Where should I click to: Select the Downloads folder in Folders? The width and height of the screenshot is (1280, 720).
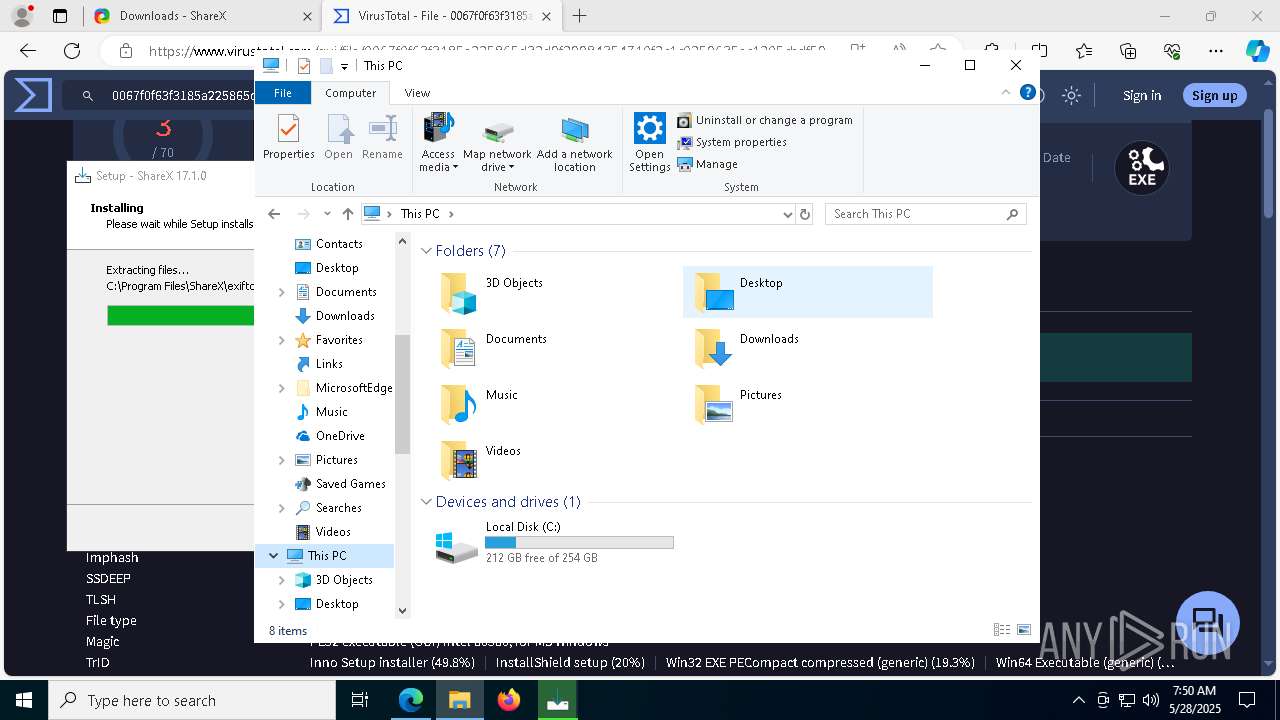[x=807, y=348]
